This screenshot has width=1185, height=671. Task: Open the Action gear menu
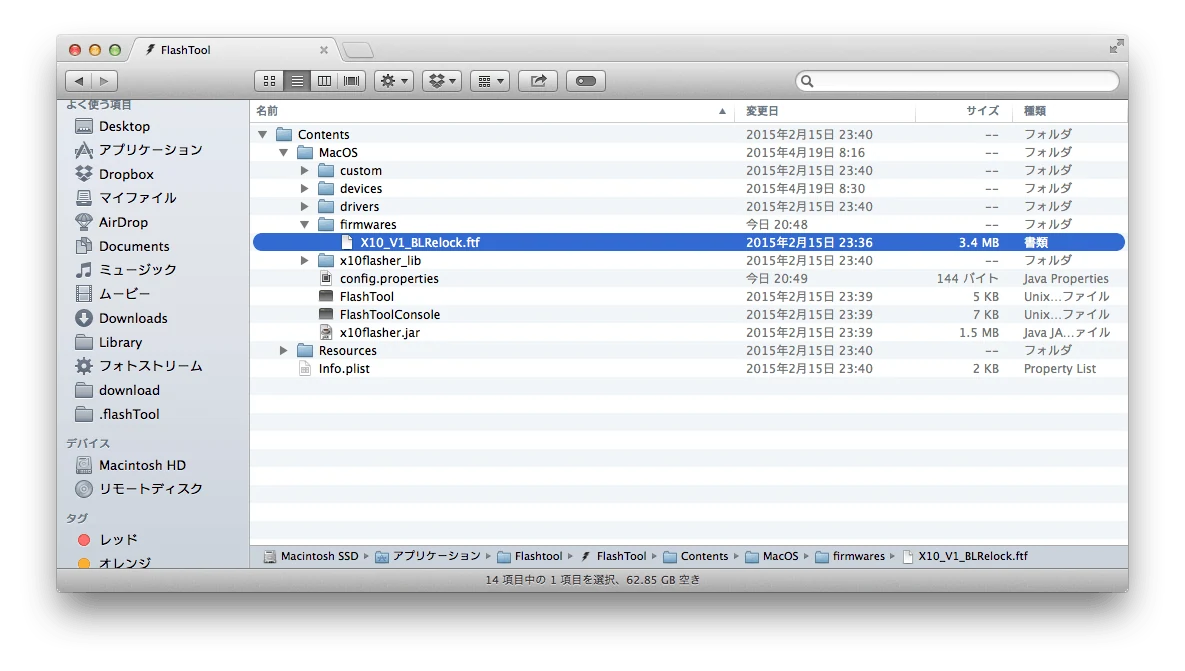tap(394, 81)
